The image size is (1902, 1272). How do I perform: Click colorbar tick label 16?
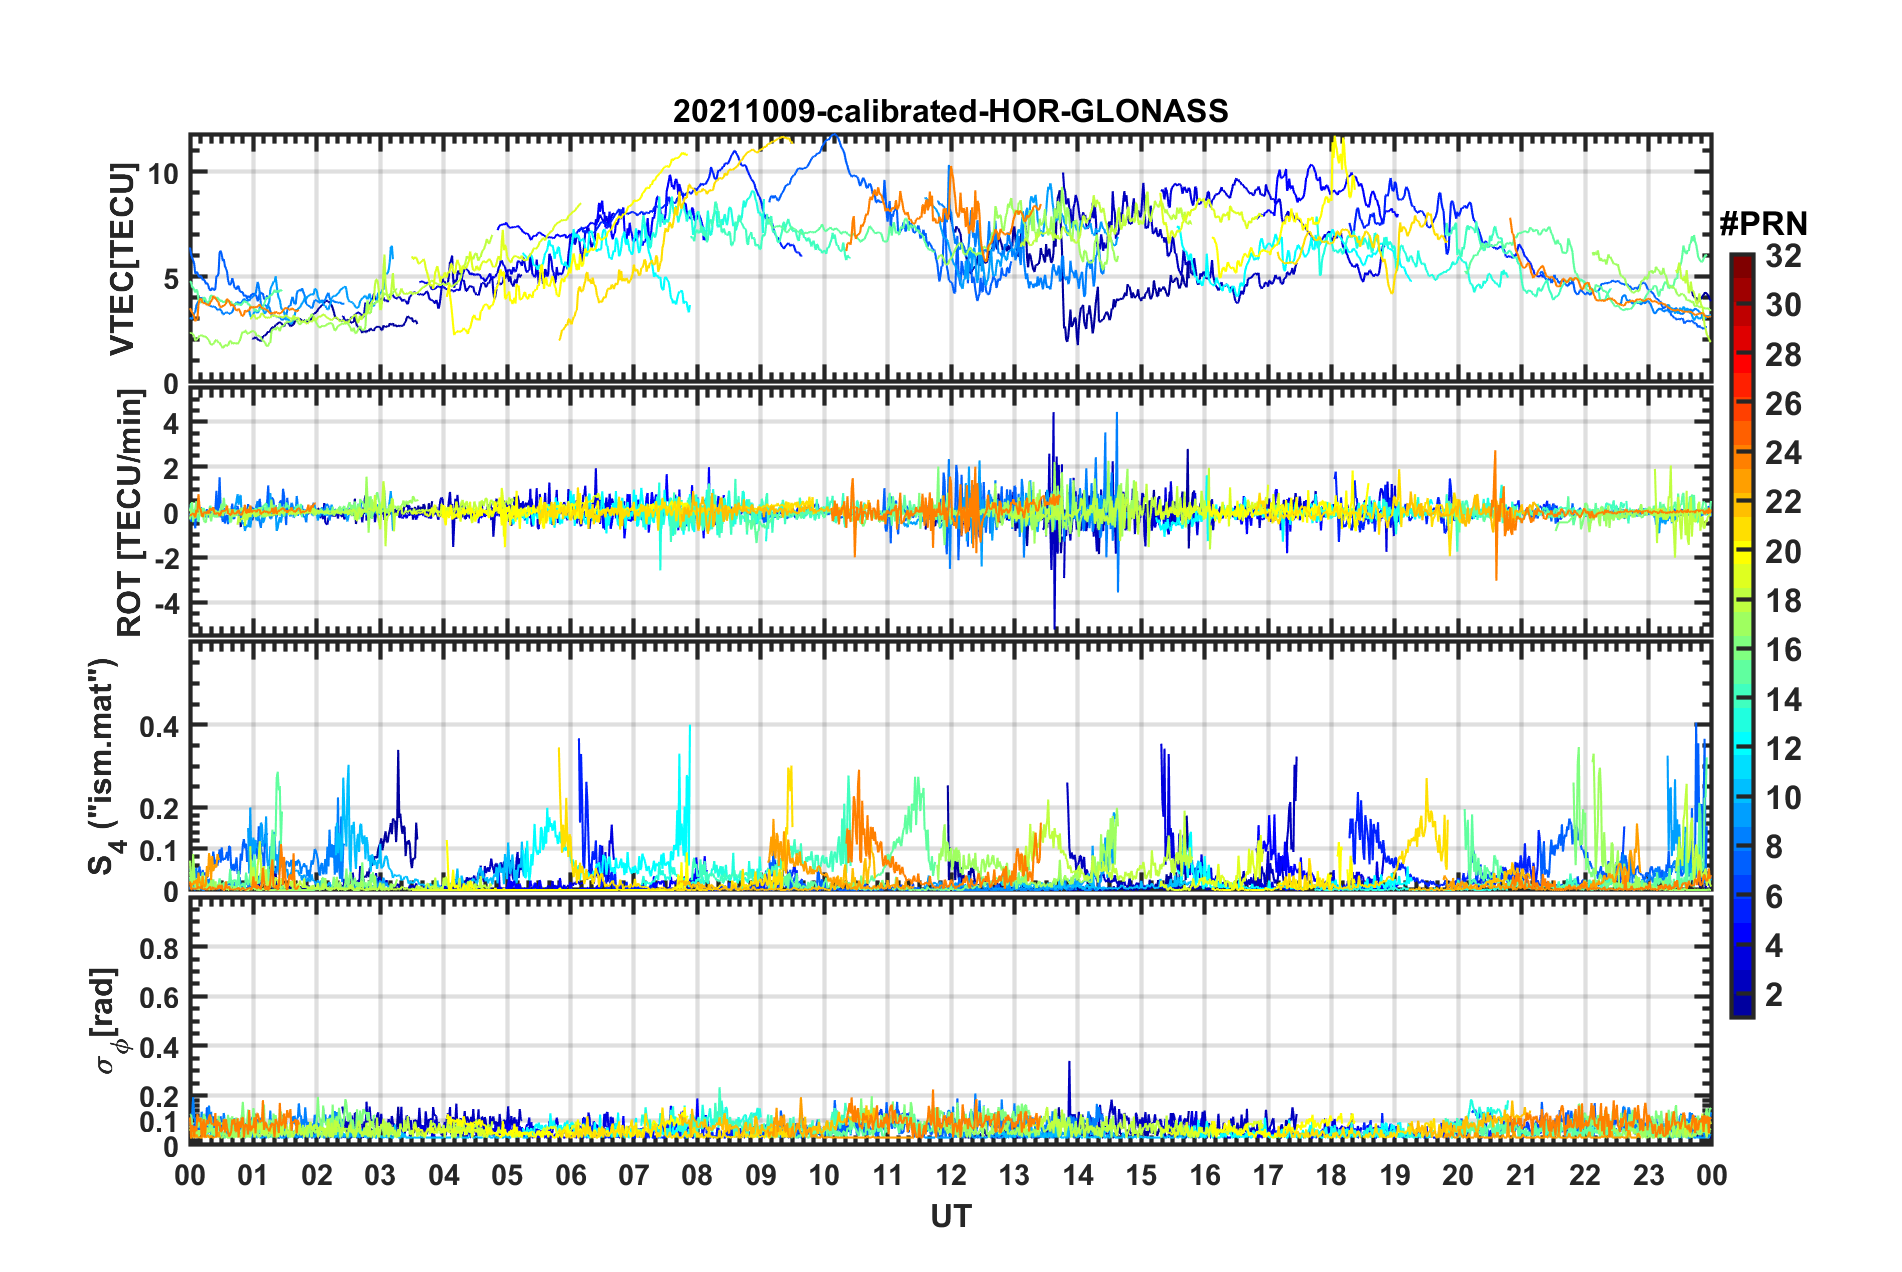1783,650
